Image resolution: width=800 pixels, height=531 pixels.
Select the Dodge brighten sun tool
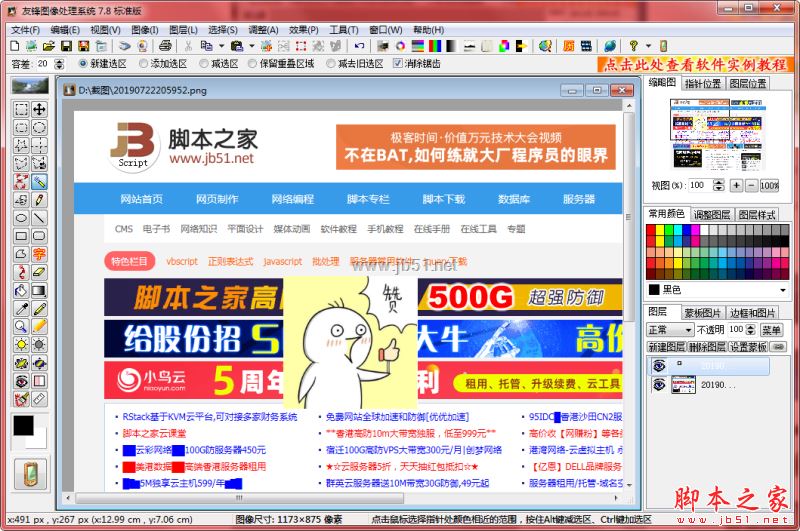[21, 345]
